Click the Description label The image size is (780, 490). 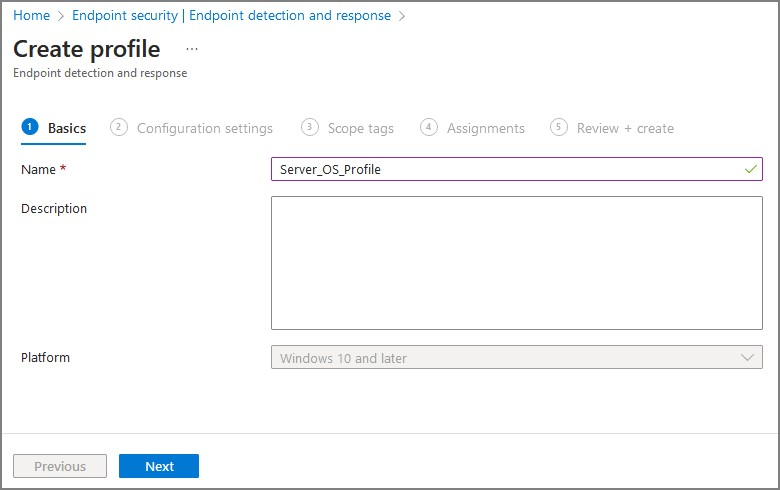click(54, 208)
